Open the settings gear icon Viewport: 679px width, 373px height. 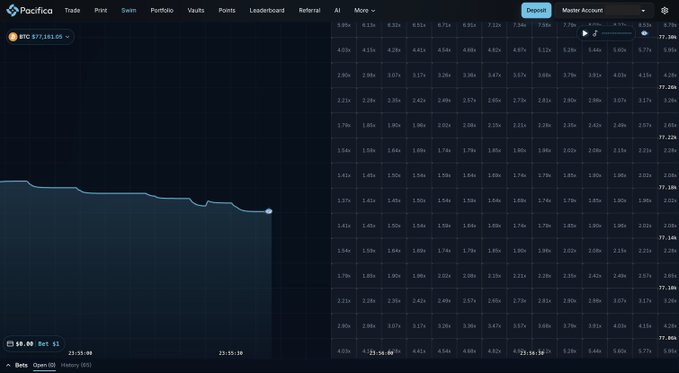(x=665, y=10)
